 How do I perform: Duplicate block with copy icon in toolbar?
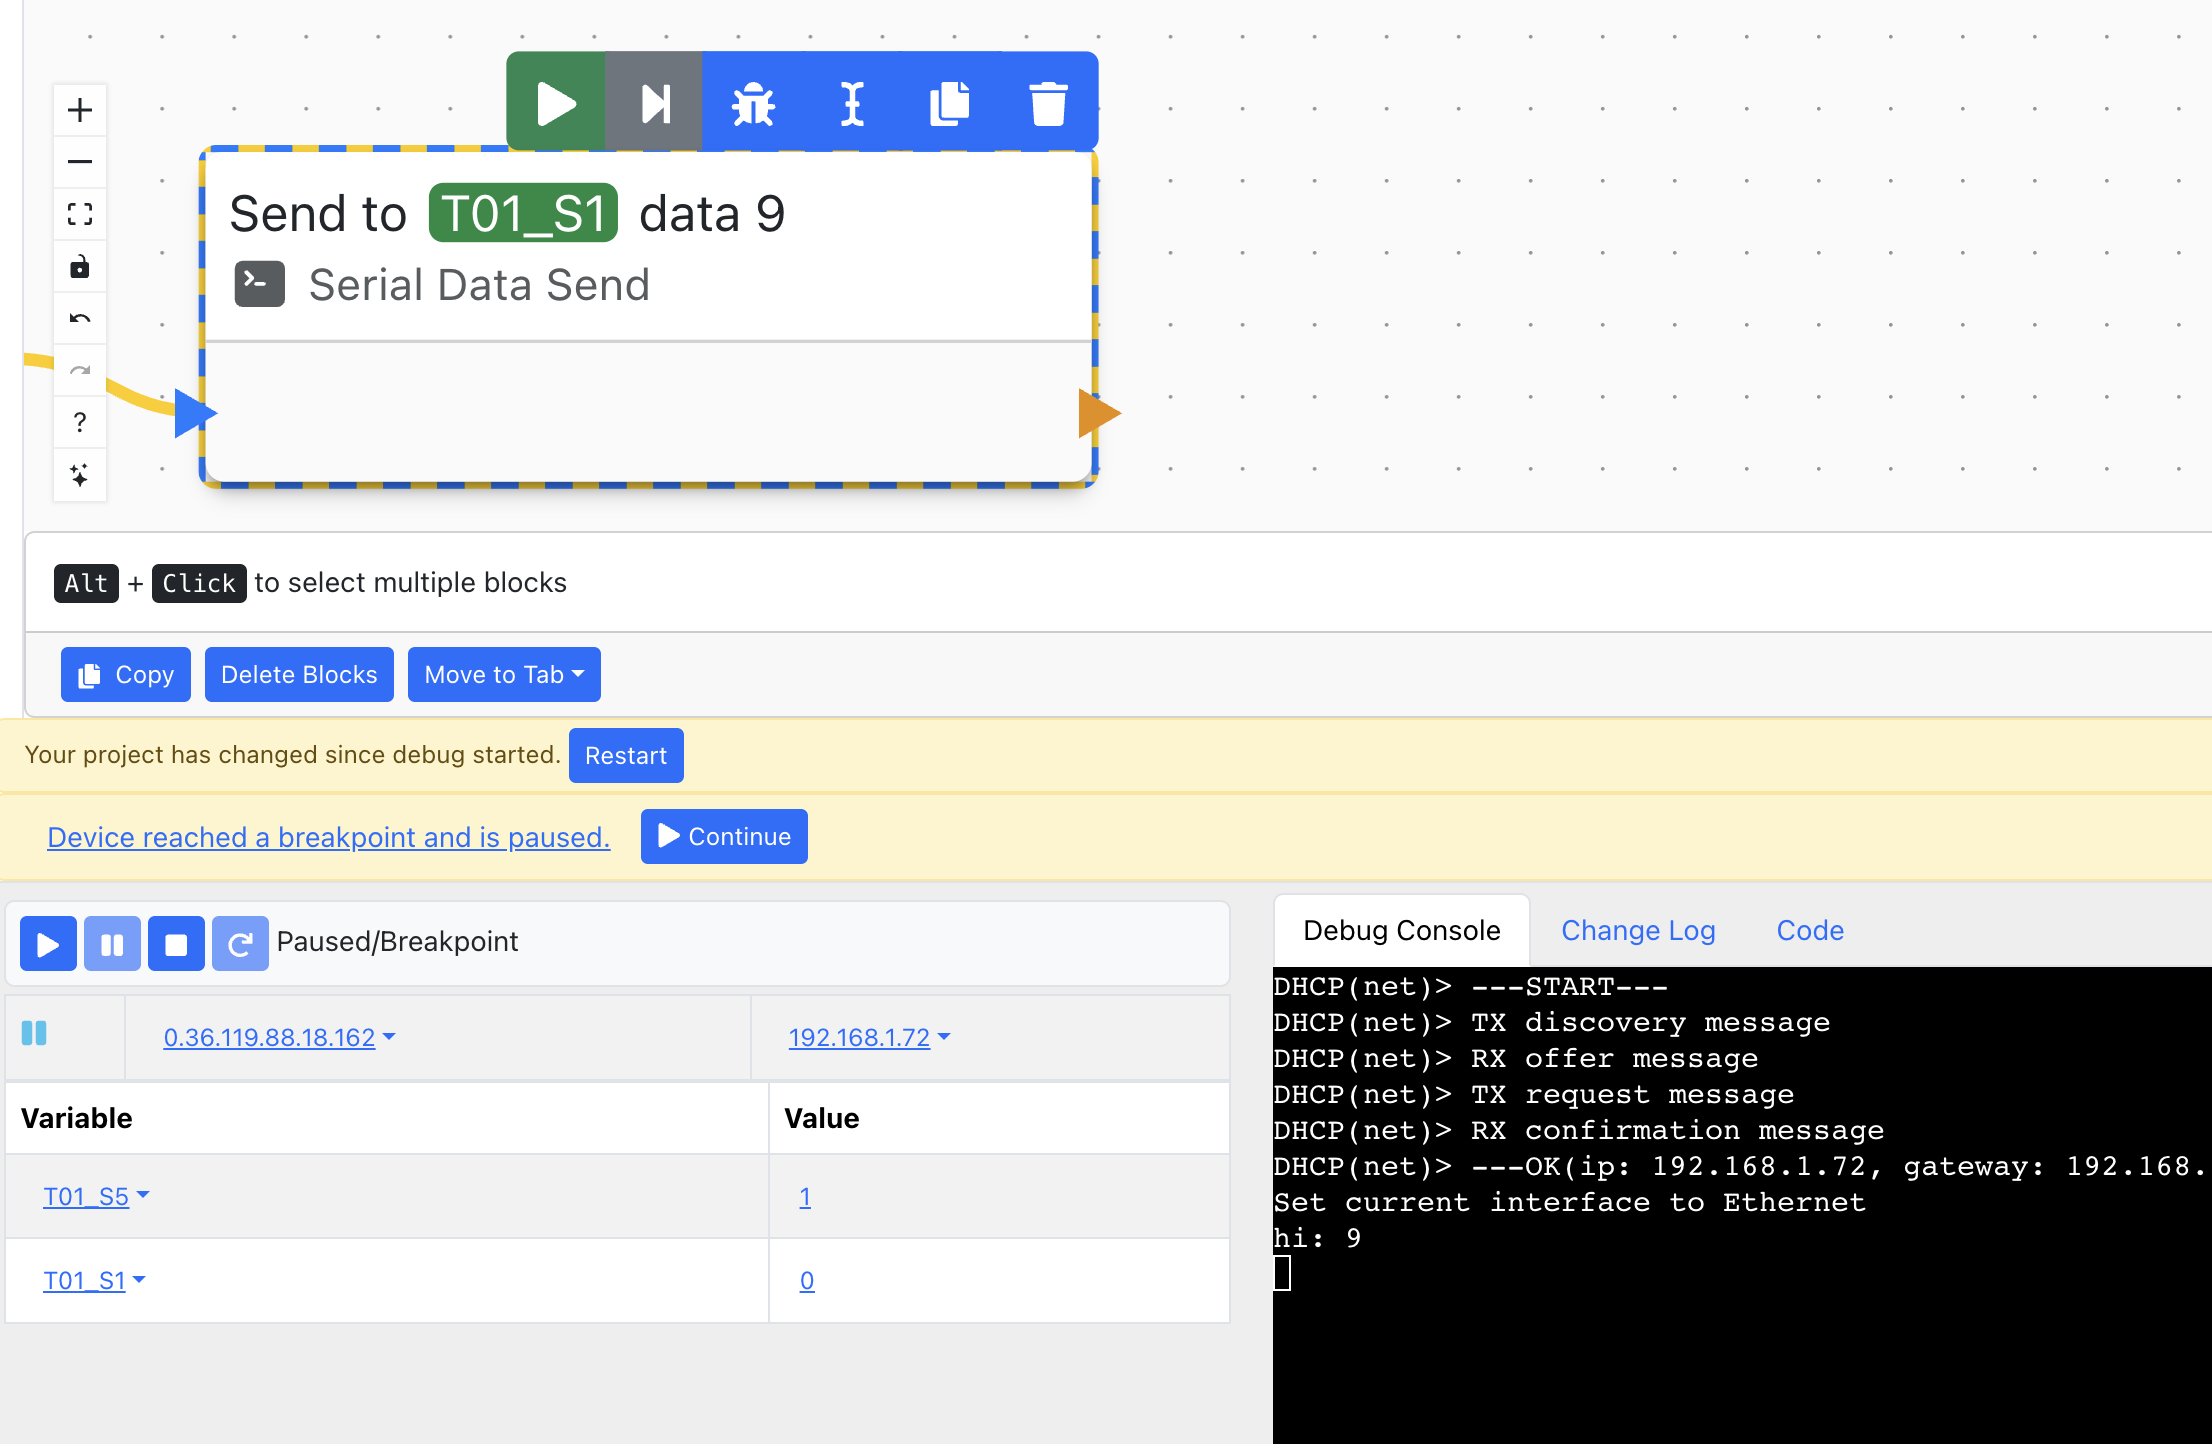pos(949,102)
